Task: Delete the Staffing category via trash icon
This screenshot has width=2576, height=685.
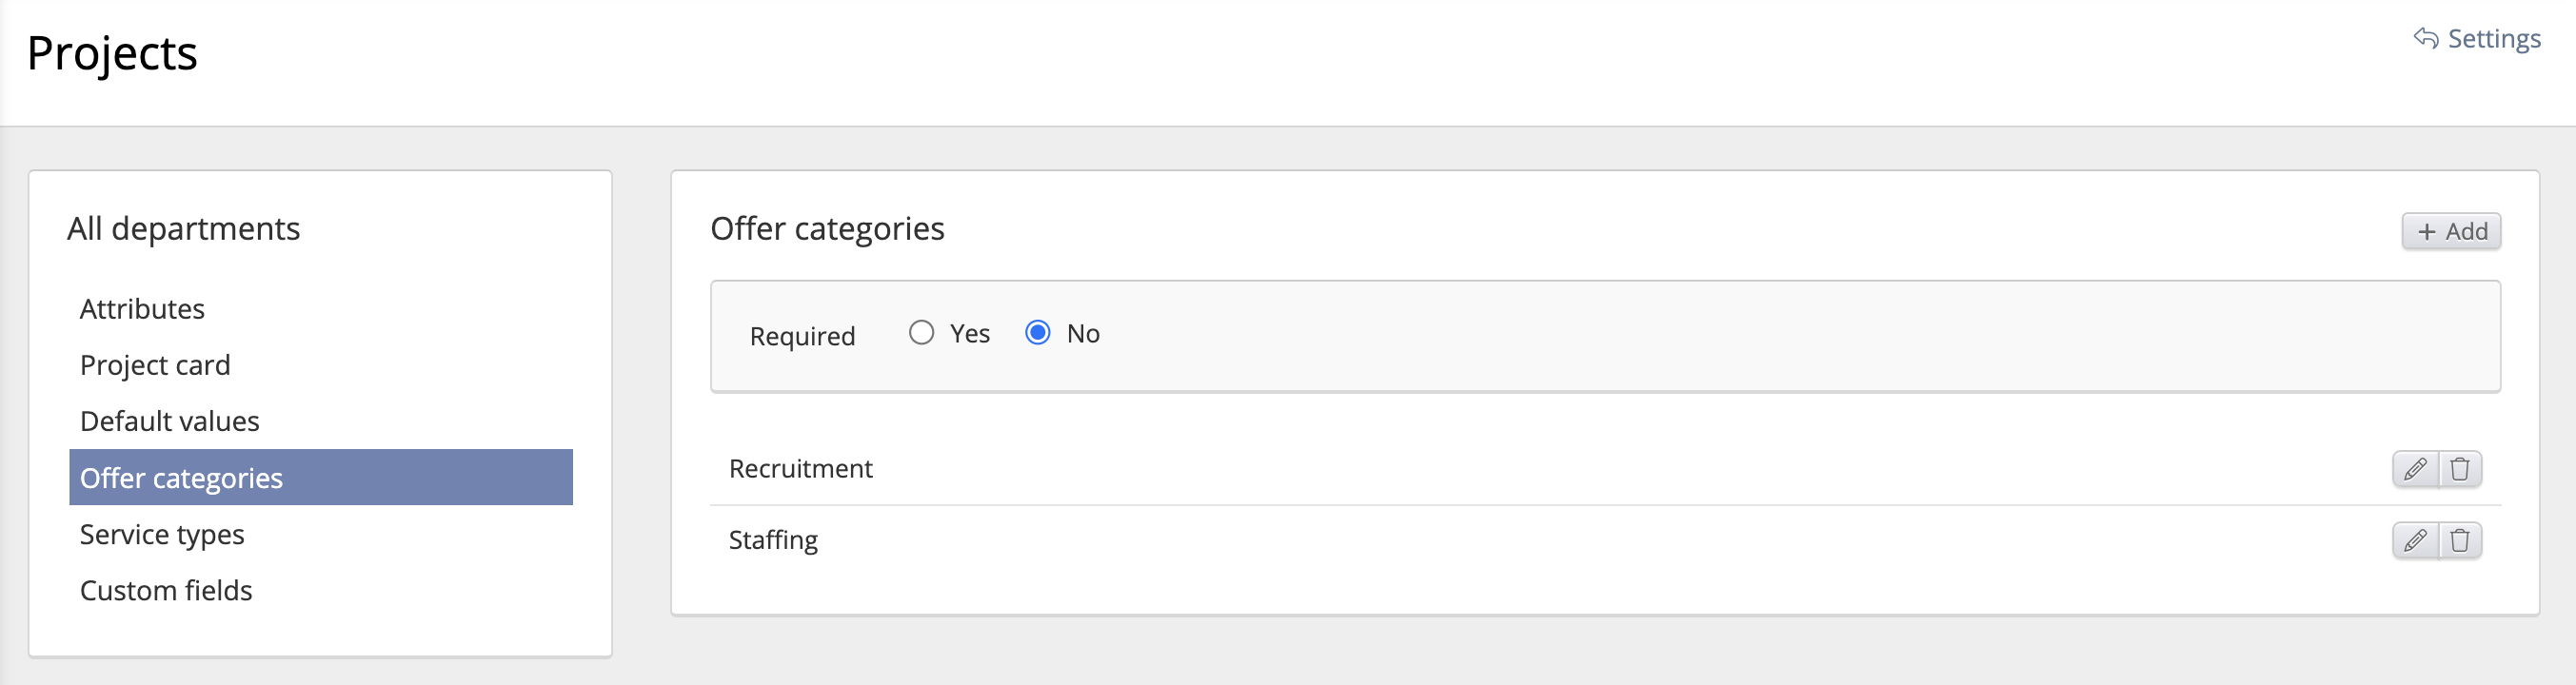Action: click(2460, 541)
